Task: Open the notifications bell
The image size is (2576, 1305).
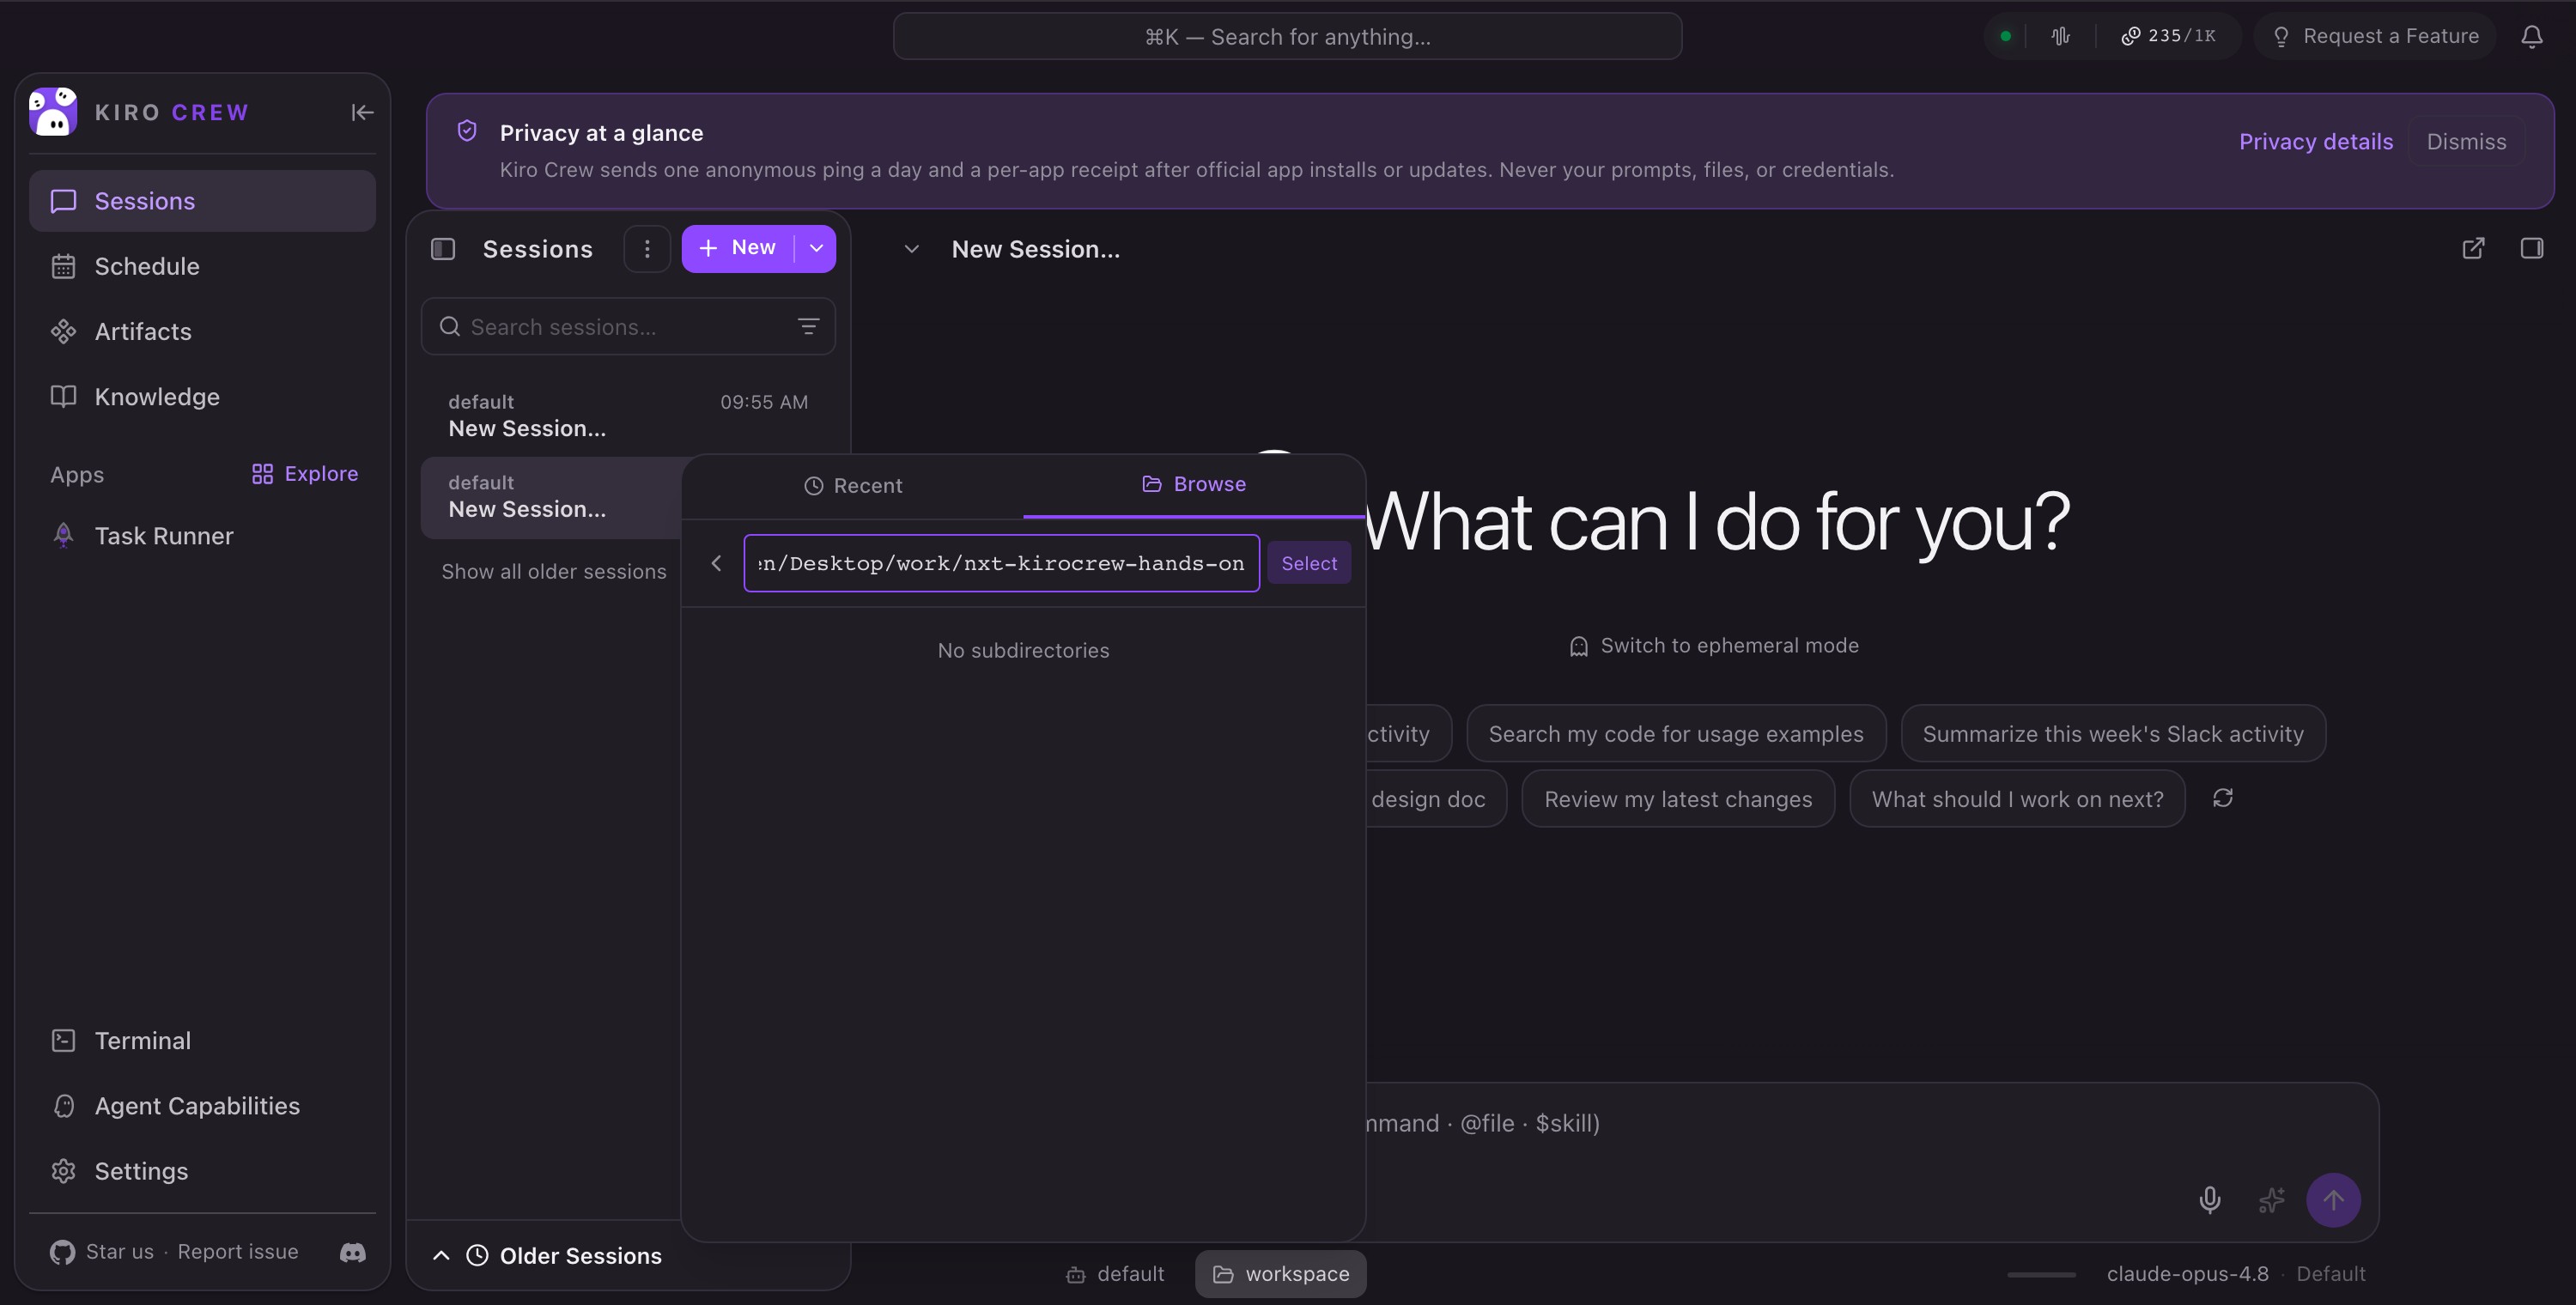Action: point(2531,37)
